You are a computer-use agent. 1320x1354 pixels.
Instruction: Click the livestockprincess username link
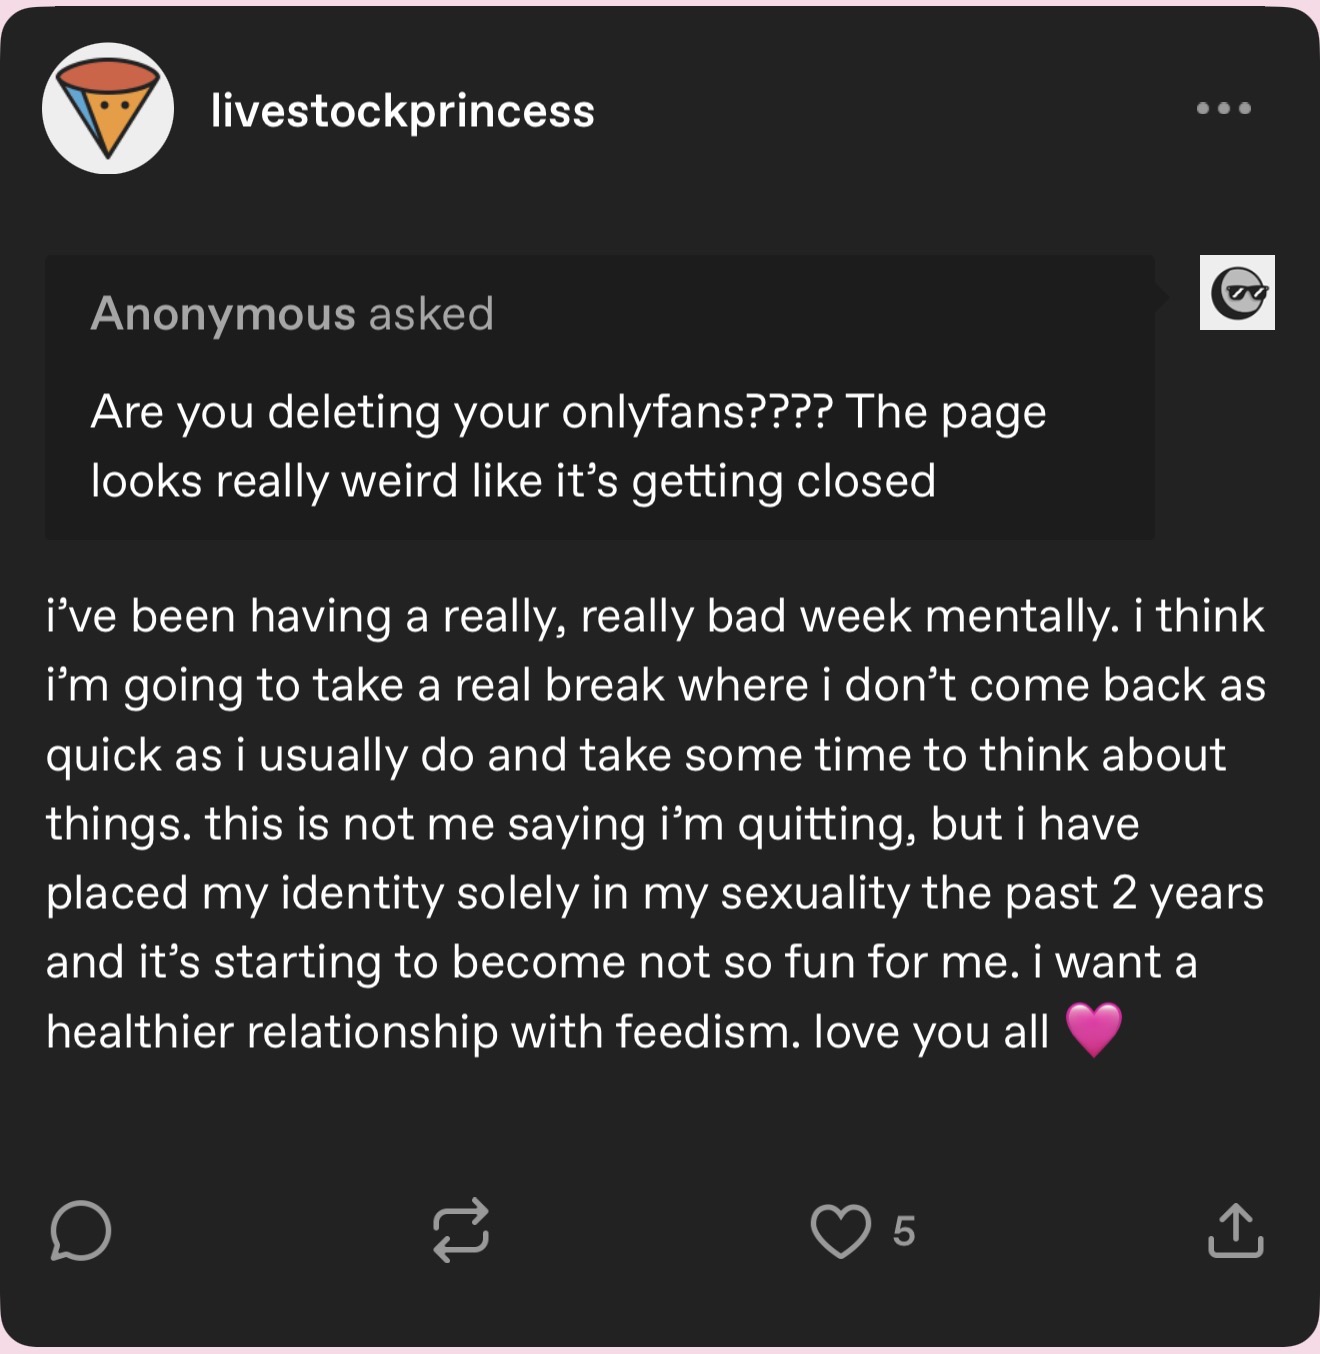tap(402, 110)
